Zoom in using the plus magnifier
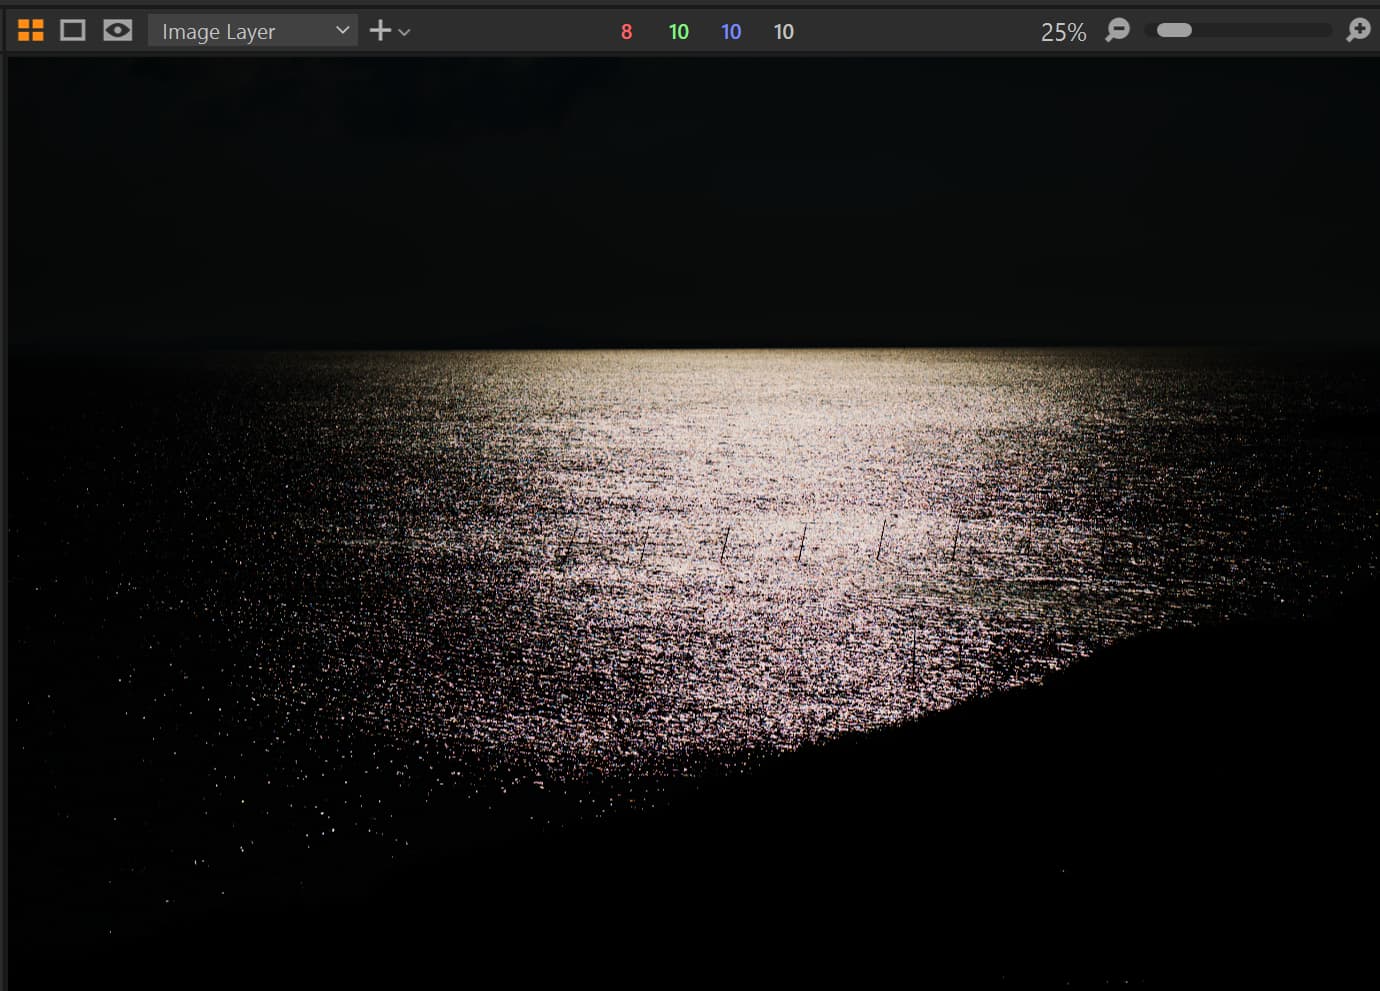 click(1357, 30)
